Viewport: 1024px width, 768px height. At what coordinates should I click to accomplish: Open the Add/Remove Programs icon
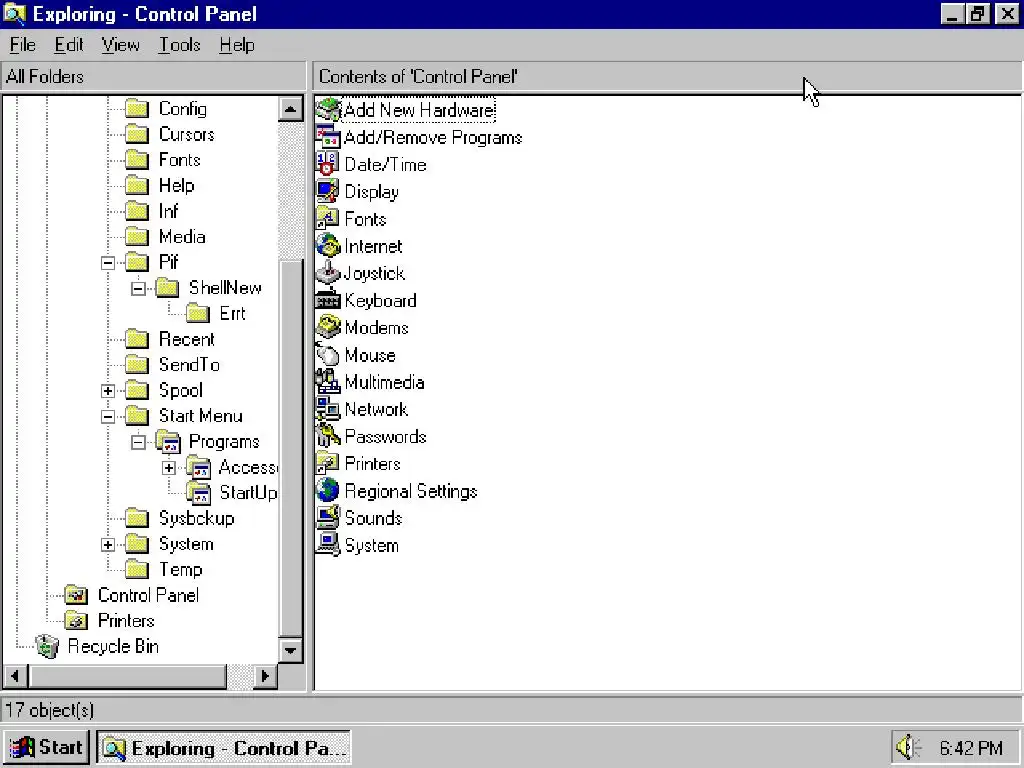click(x=328, y=137)
